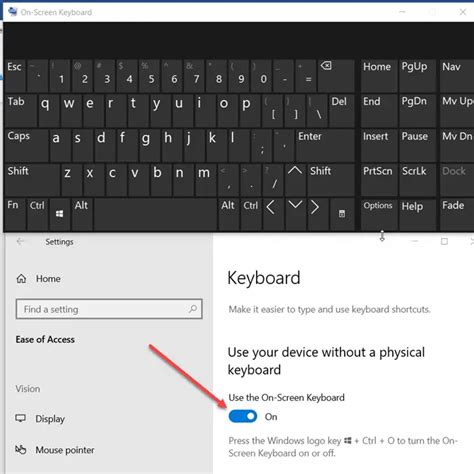Image resolution: width=474 pixels, height=474 pixels.
Task: Click the Keyboard page heading
Action: (x=264, y=278)
